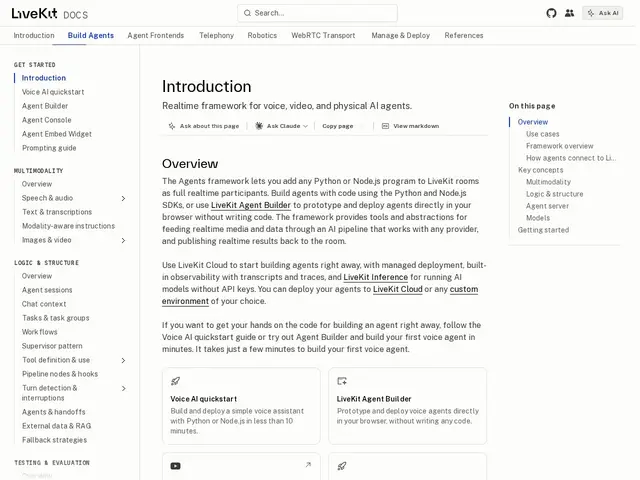
Task: Follow the LiveKit Agent Builder inline link
Action: coord(251,205)
